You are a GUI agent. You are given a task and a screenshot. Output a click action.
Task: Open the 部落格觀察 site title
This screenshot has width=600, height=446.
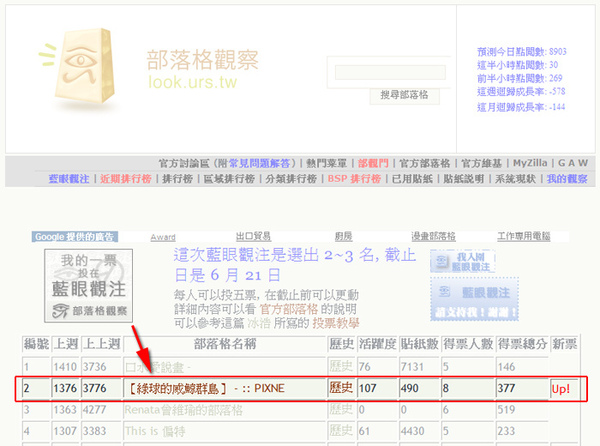[x=202, y=60]
